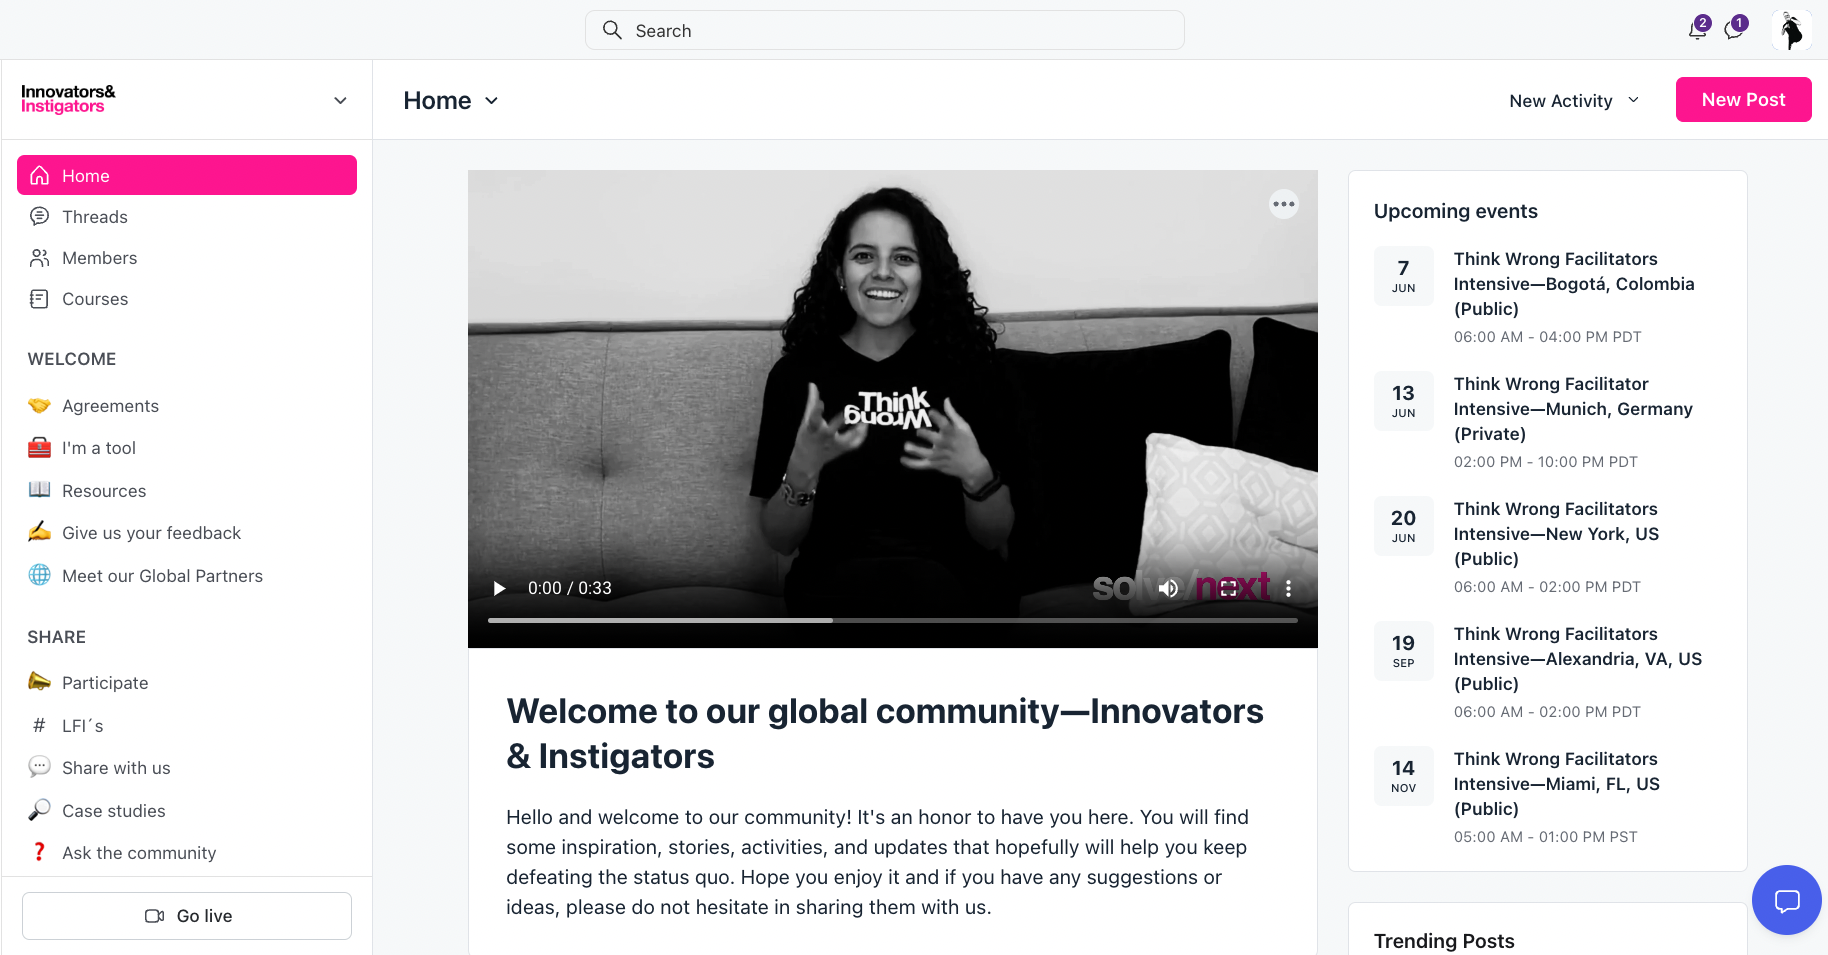Viewport: 1828px width, 955px height.
Task: Enter fullscreen on the video
Action: pos(1229,589)
